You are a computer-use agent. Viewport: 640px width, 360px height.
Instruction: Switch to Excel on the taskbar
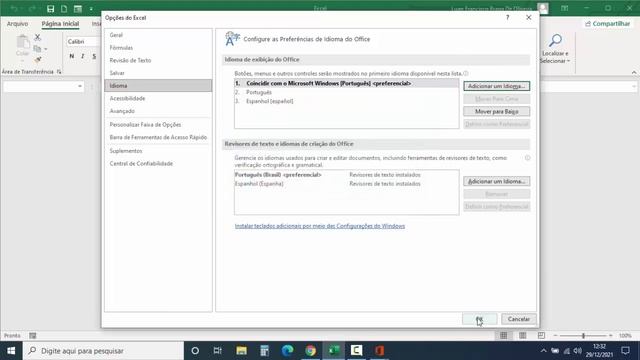click(x=334, y=351)
